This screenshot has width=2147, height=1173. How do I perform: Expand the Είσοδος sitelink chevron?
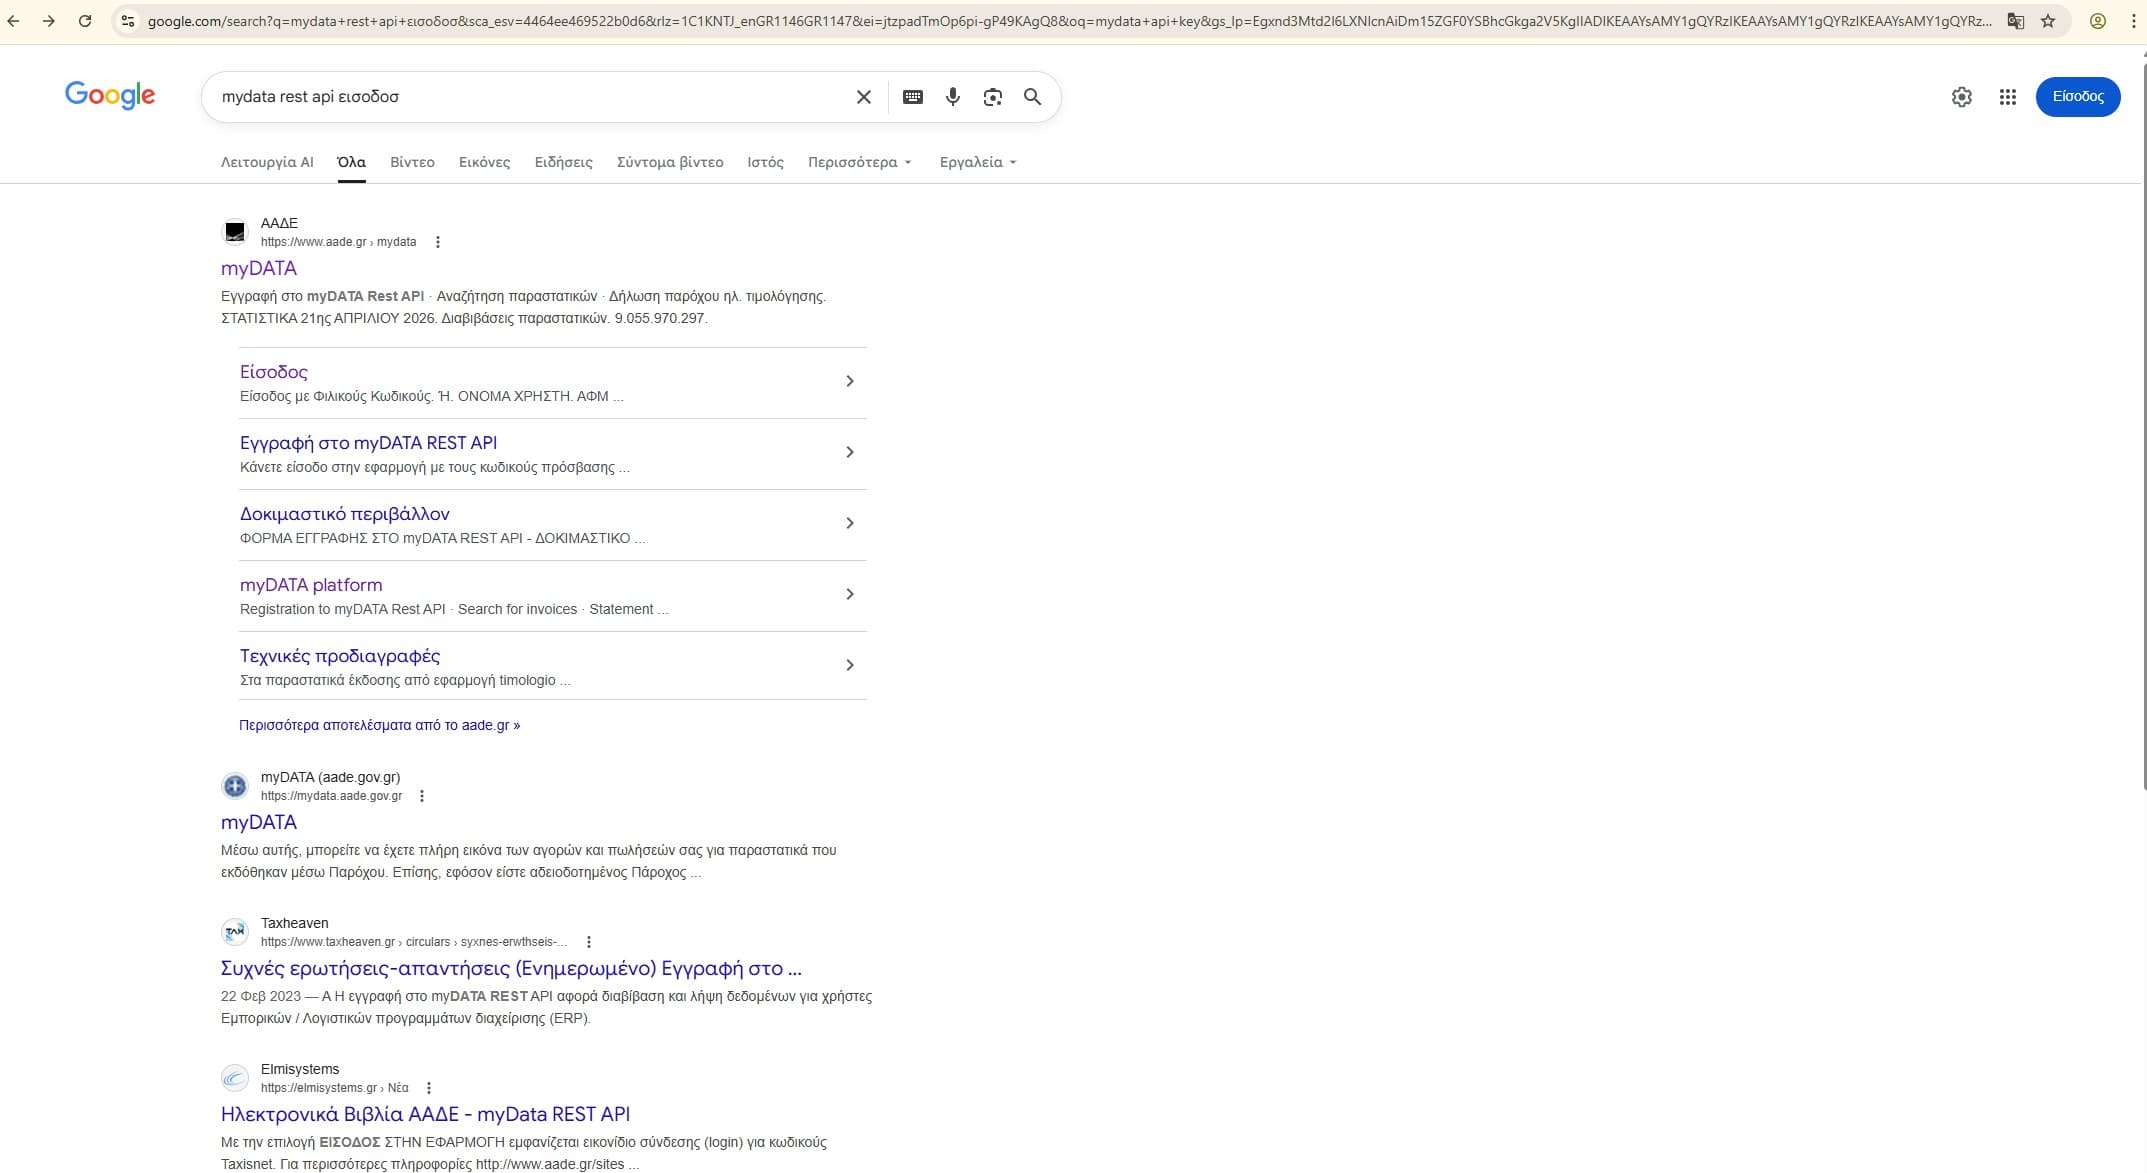click(850, 381)
